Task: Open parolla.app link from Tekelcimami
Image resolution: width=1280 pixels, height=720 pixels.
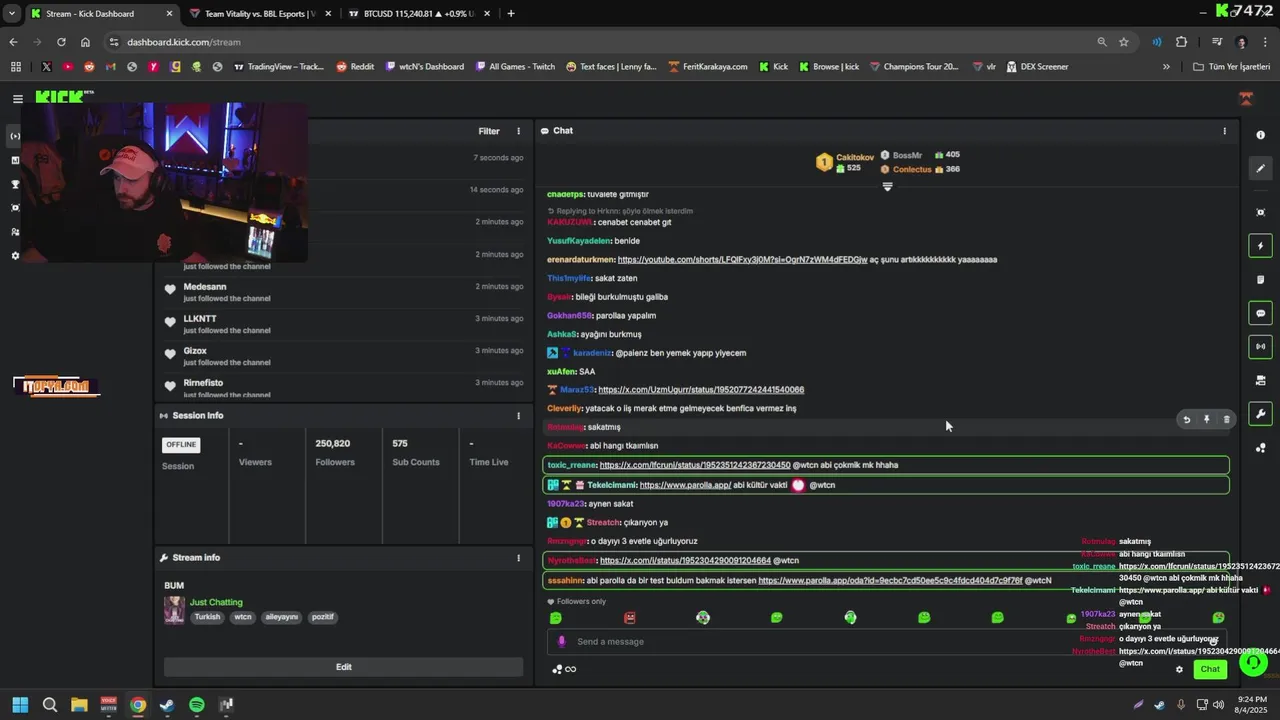Action: click(x=685, y=485)
